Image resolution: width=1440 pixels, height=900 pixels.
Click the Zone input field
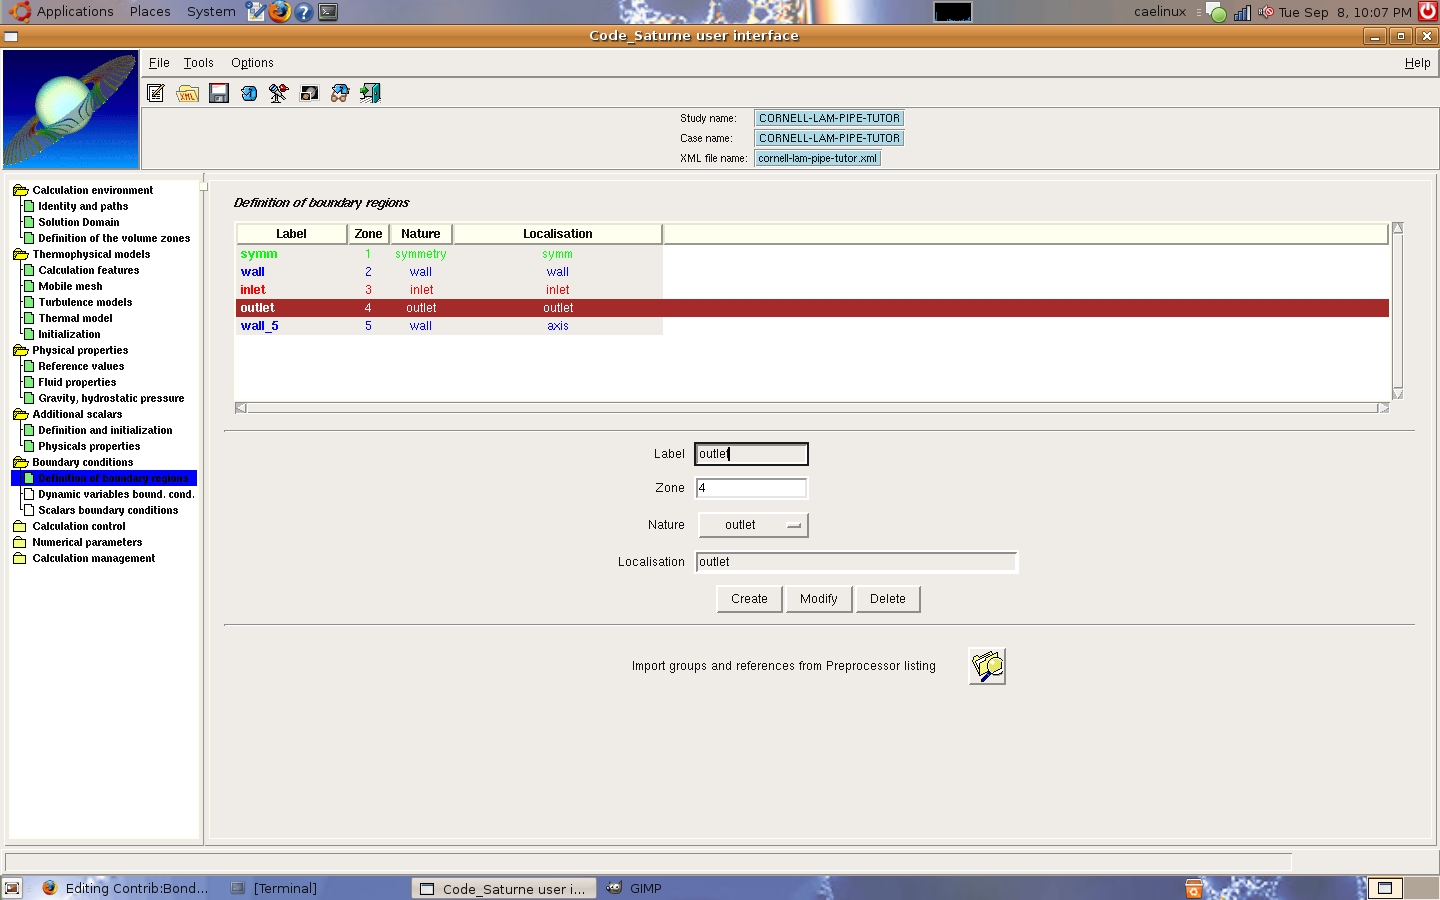pos(751,488)
